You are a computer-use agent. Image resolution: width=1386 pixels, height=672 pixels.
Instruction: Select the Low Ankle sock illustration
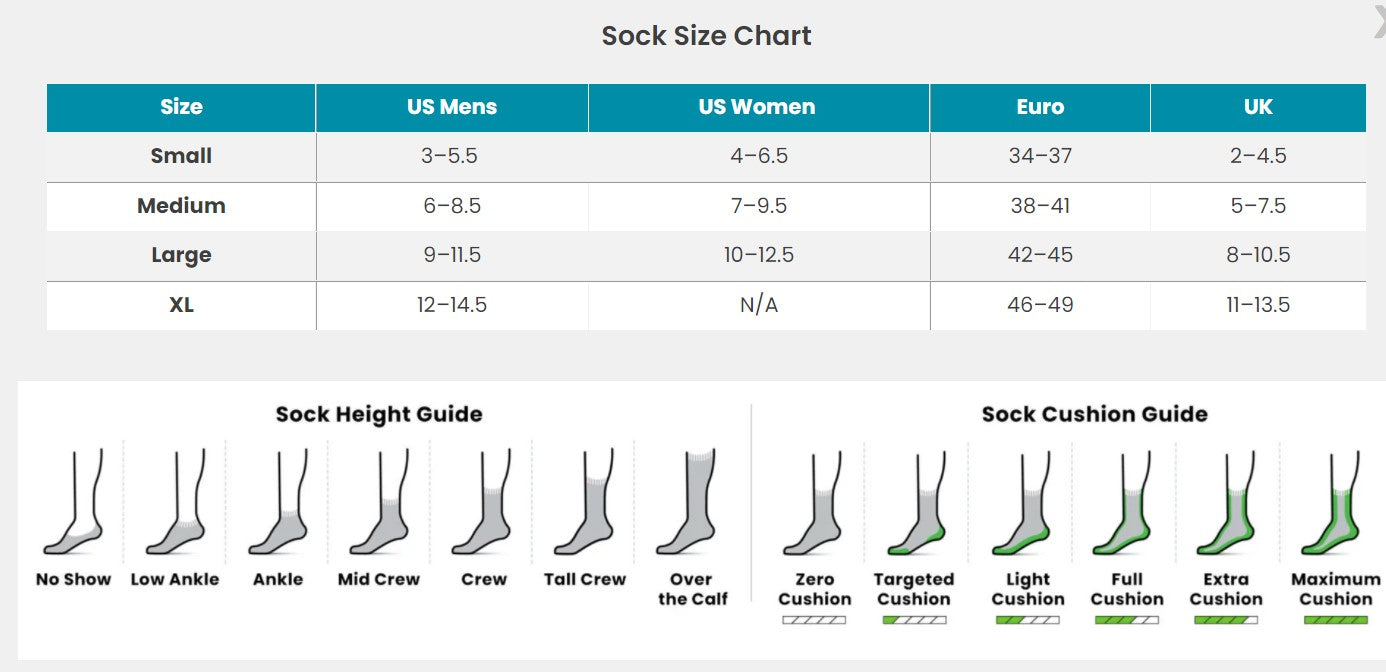tap(175, 504)
